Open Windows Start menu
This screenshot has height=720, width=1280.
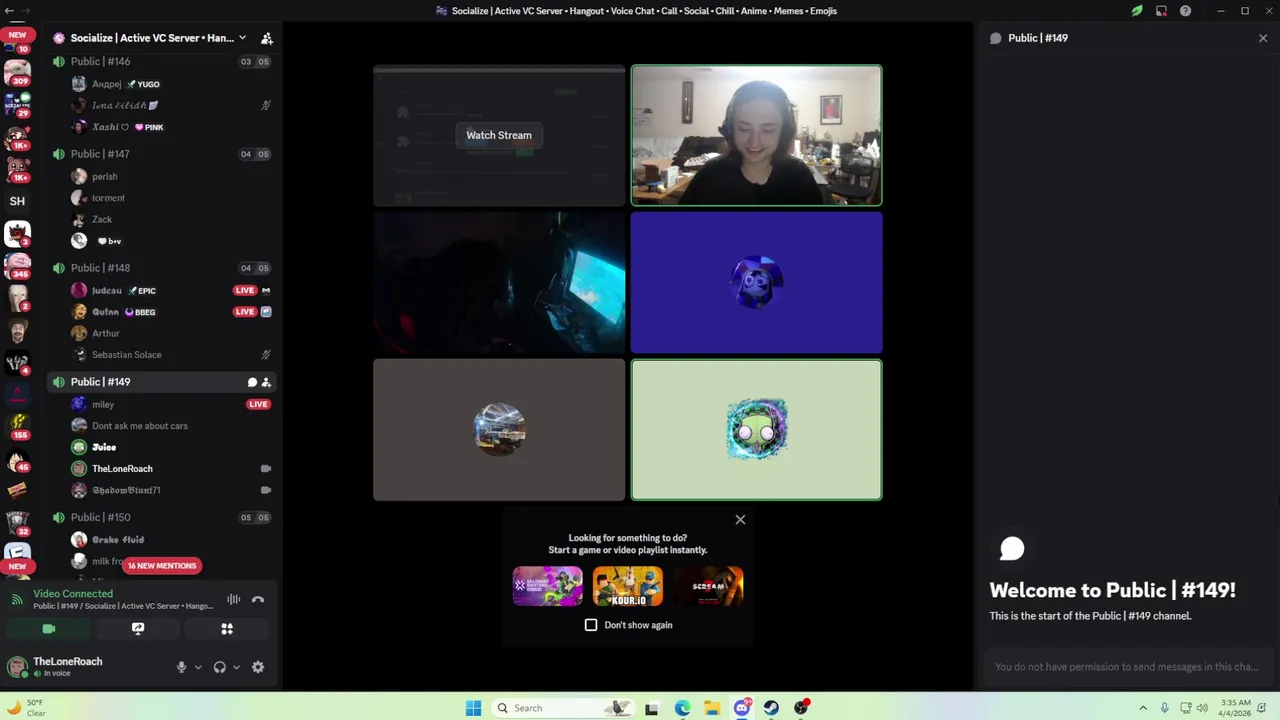[x=473, y=708]
